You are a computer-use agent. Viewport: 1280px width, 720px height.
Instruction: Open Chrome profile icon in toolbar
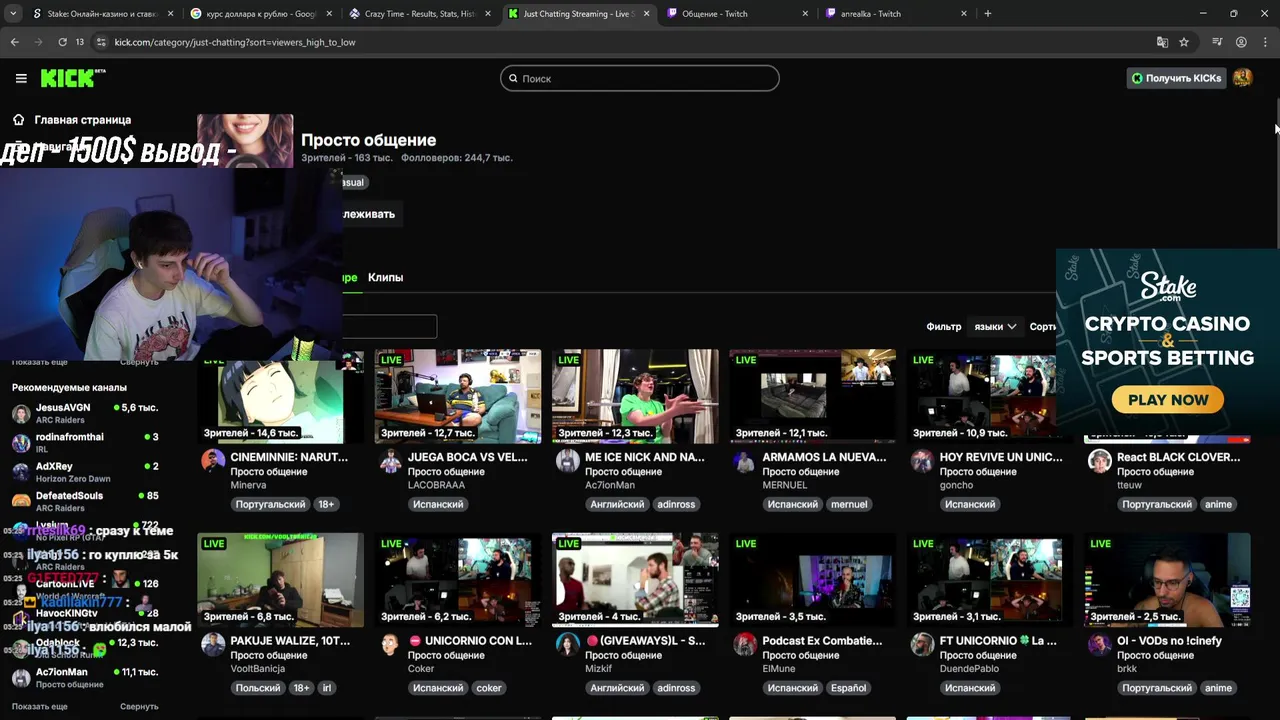click(1241, 42)
